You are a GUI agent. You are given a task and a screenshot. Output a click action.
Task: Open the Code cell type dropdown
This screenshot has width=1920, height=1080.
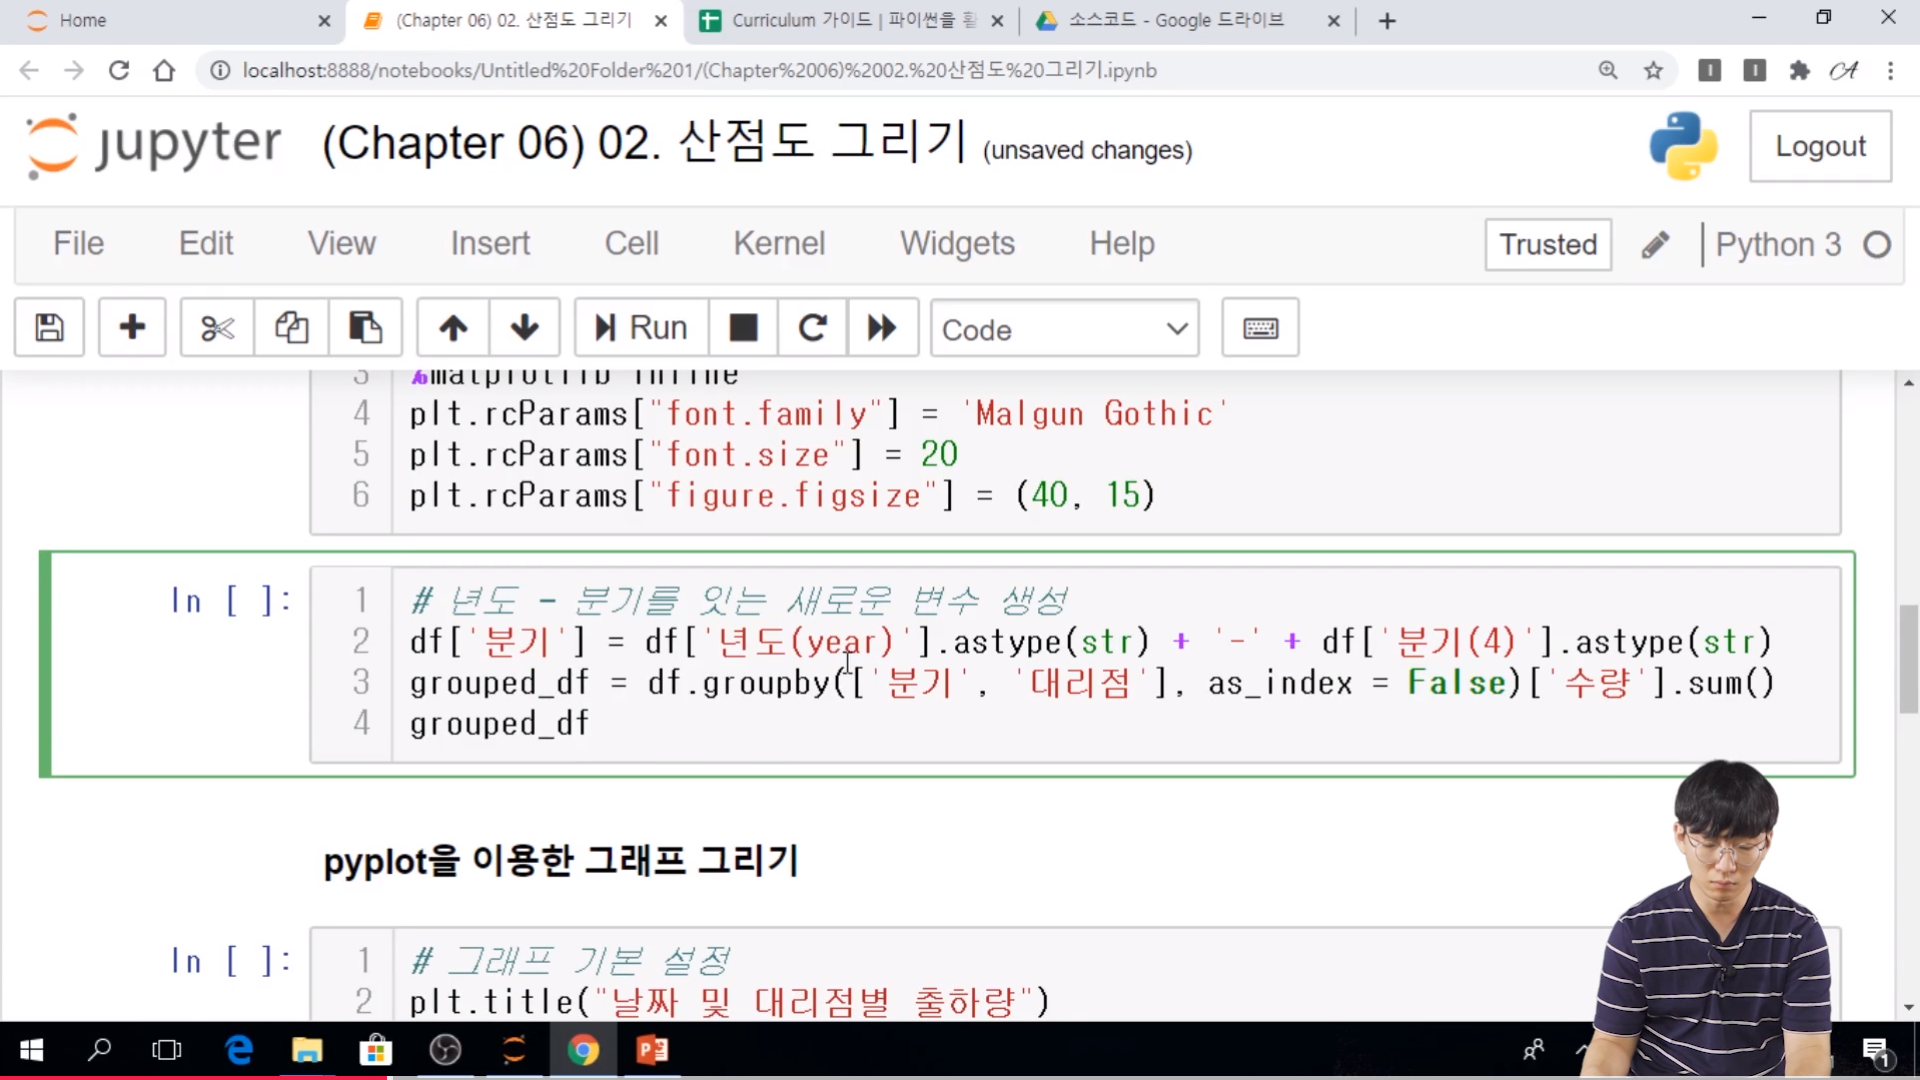point(1064,329)
